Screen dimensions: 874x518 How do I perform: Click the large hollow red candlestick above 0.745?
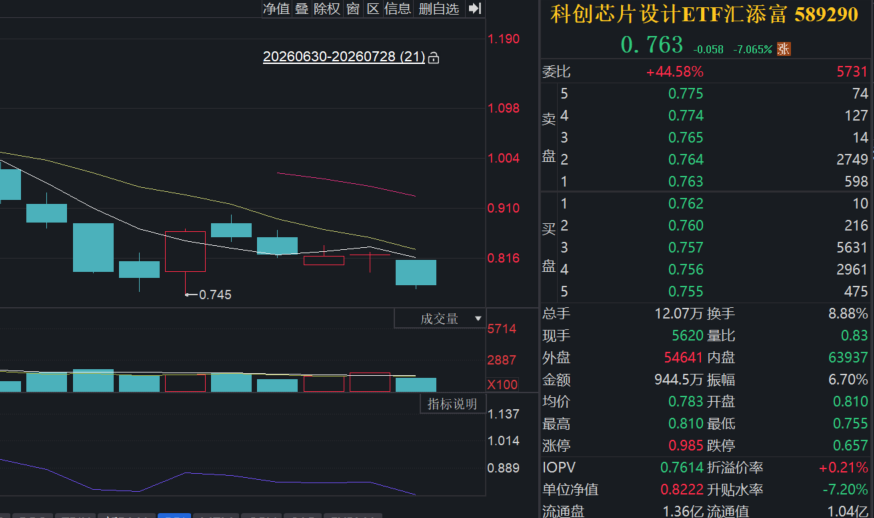(x=186, y=251)
